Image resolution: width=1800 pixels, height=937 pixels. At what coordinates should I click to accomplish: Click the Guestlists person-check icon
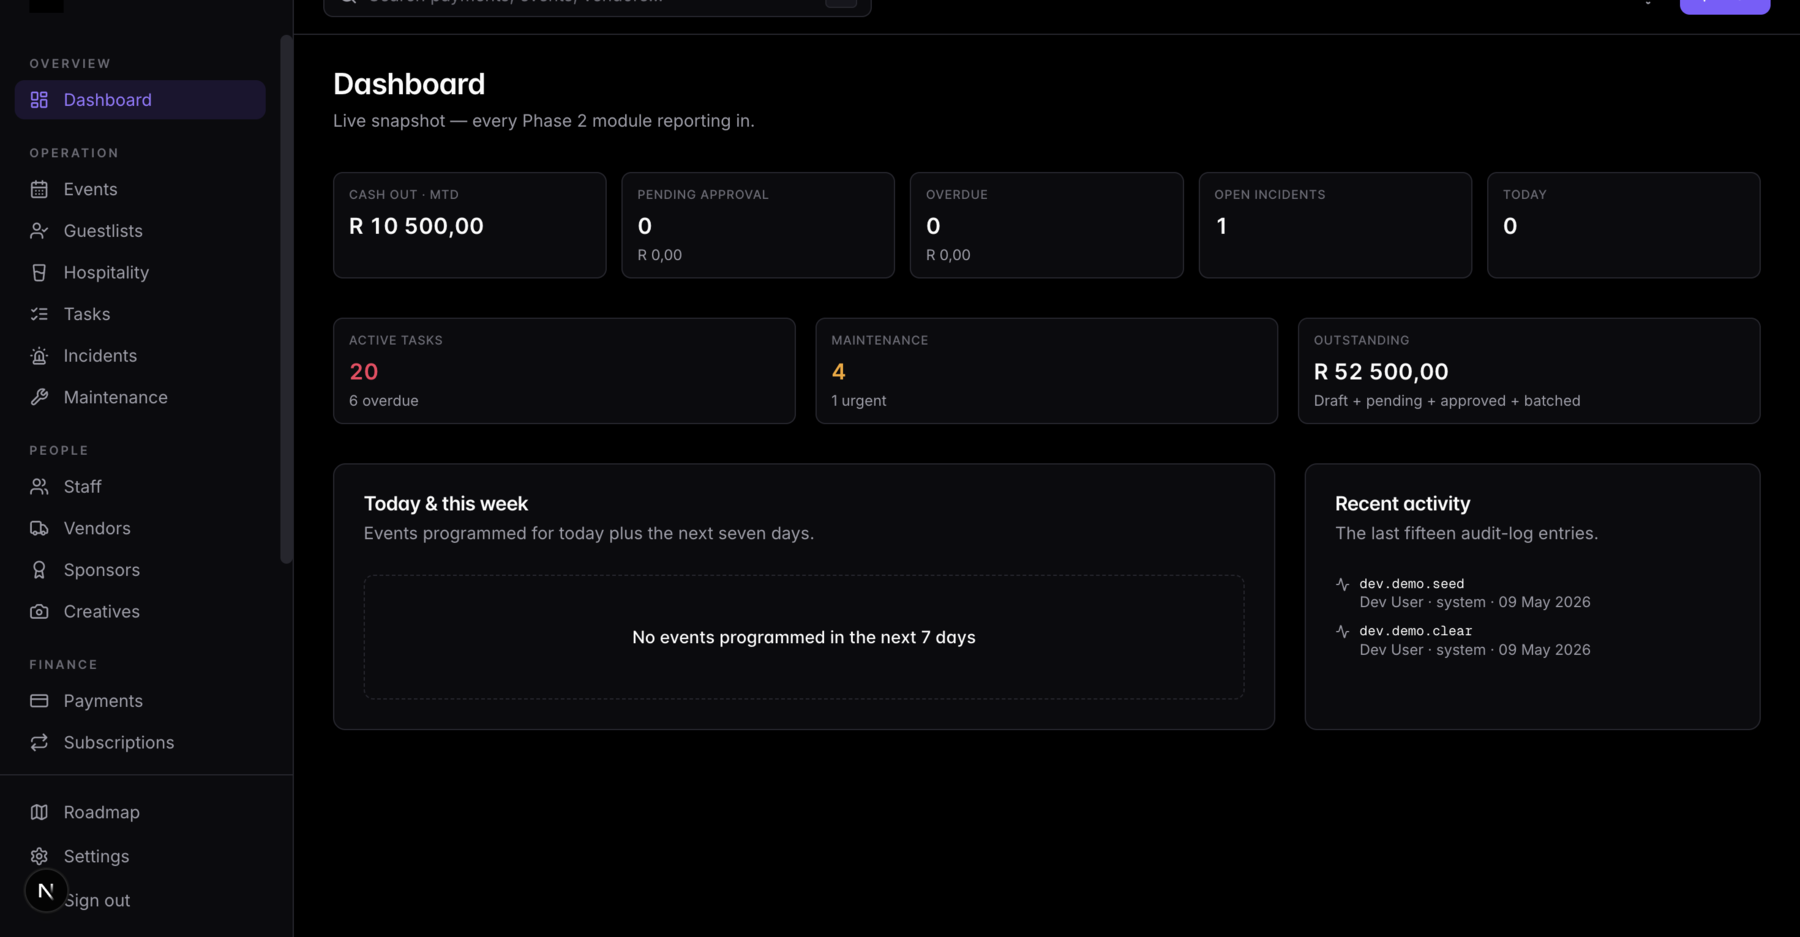pos(39,231)
